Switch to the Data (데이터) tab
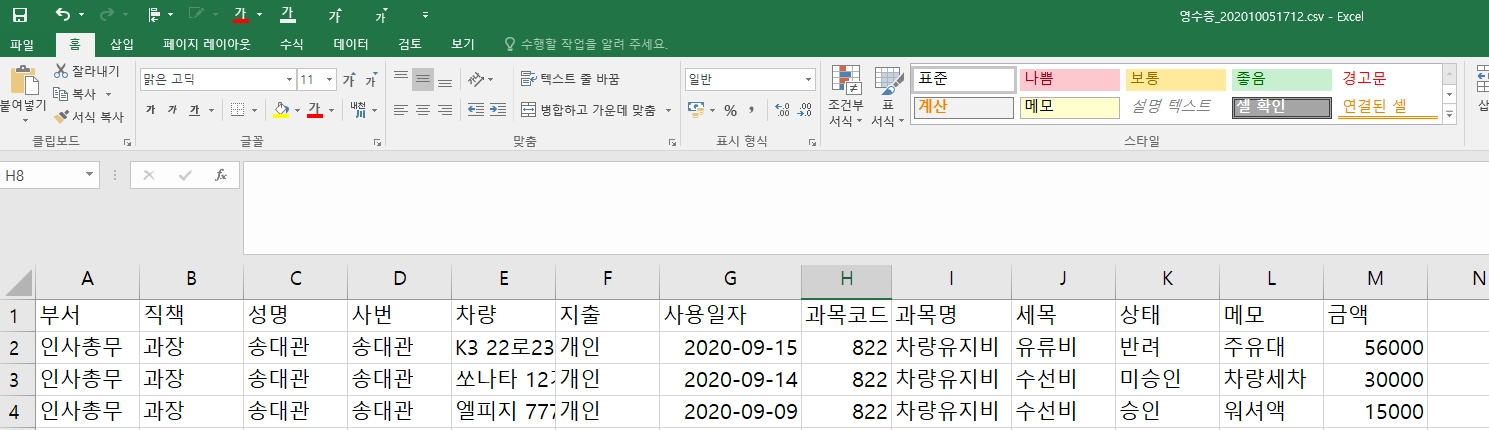The width and height of the screenshot is (1489, 430). 351,44
